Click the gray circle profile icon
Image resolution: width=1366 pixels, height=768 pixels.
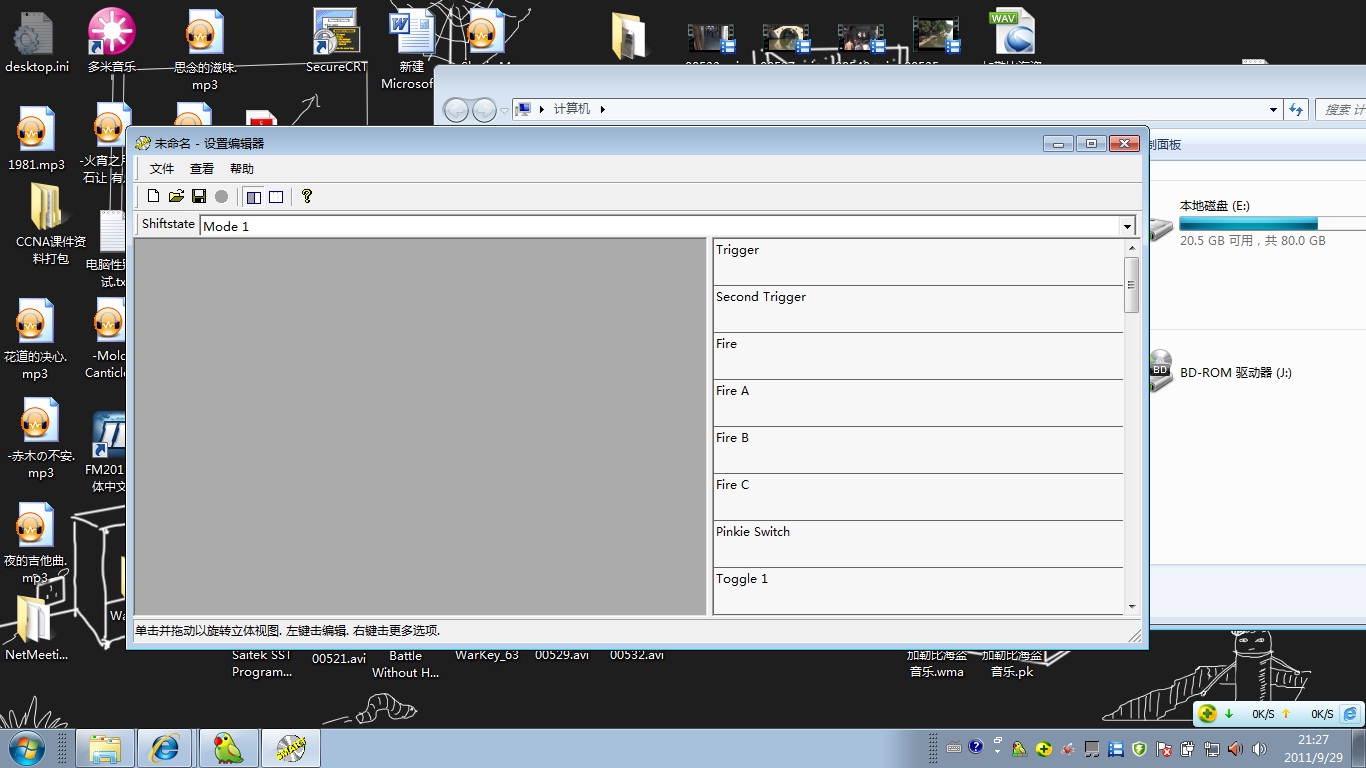(x=221, y=196)
